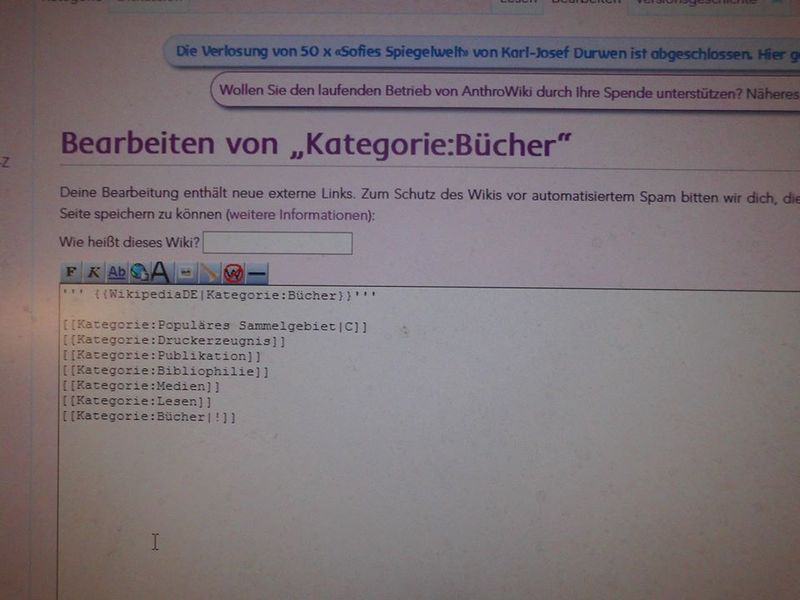This screenshot has width=800, height=600.
Task: Click the '[[Kategorie:Bücher|!]]' line in editor
Action: 149,417
